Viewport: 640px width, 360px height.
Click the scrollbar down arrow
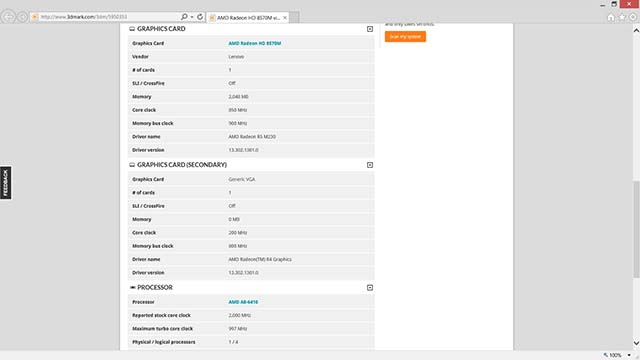[x=636, y=343]
